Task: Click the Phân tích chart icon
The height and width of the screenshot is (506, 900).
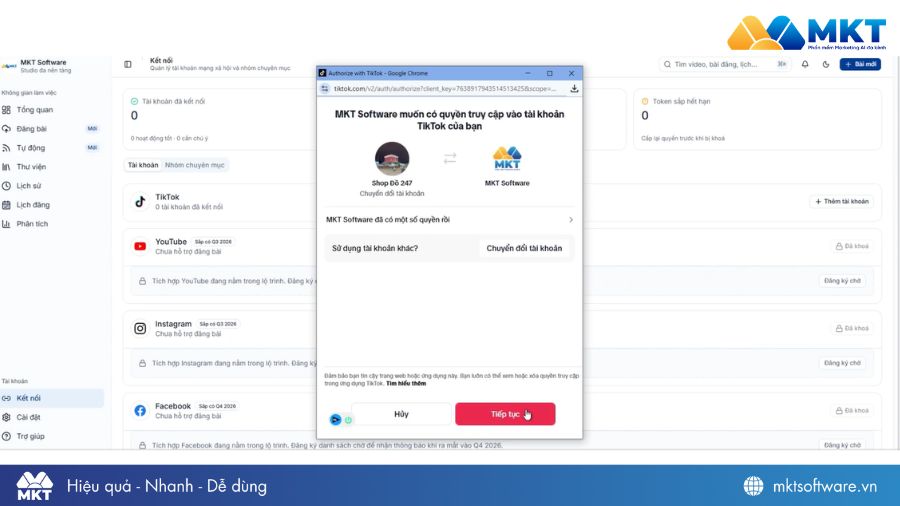Action: 6,223
